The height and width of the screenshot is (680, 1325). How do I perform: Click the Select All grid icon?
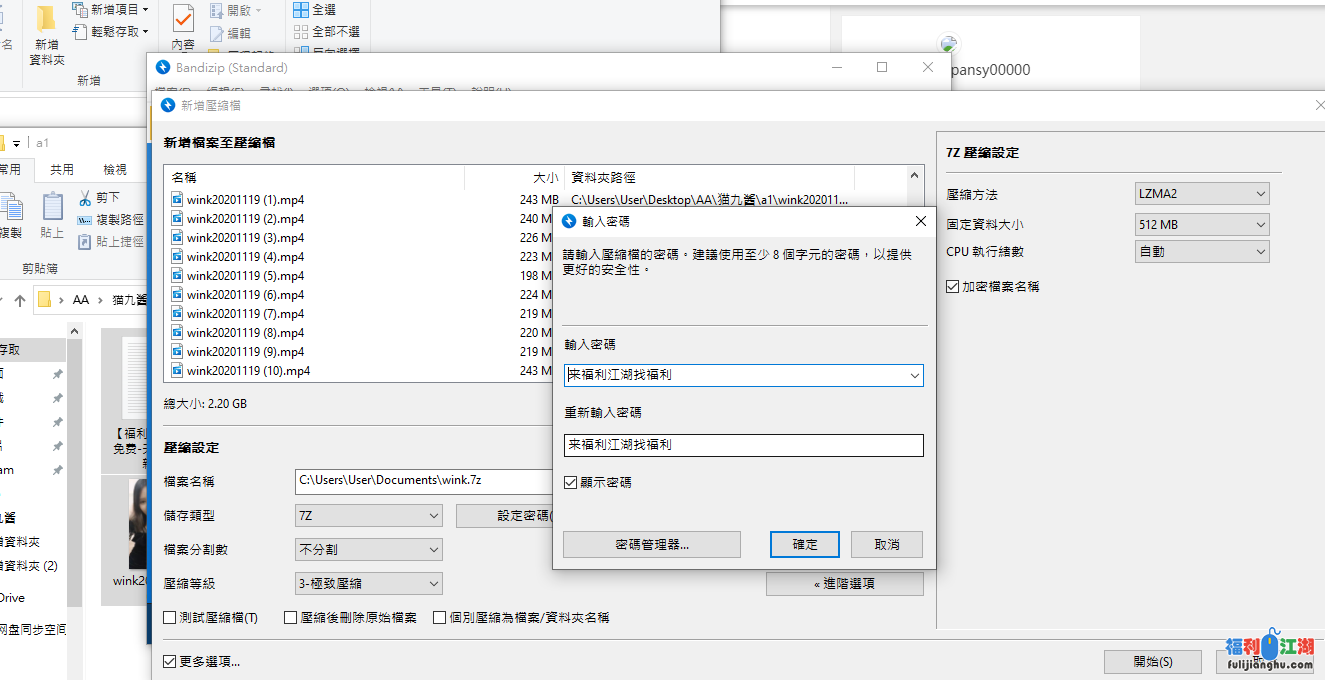point(301,9)
